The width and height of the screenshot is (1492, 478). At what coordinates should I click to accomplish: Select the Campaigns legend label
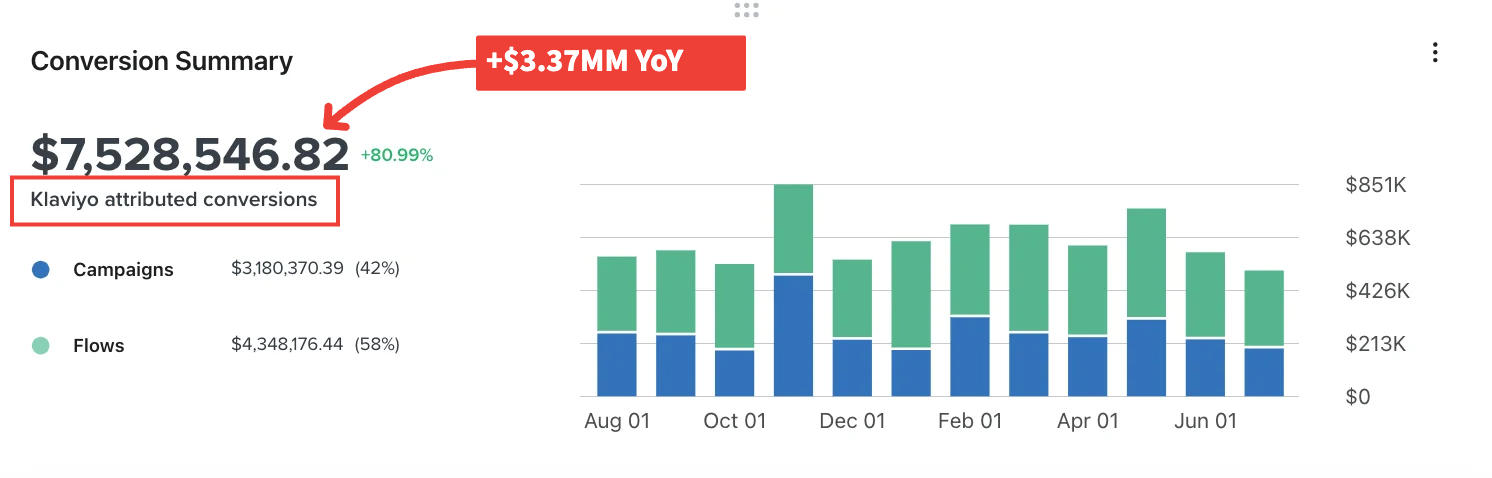[x=123, y=270]
